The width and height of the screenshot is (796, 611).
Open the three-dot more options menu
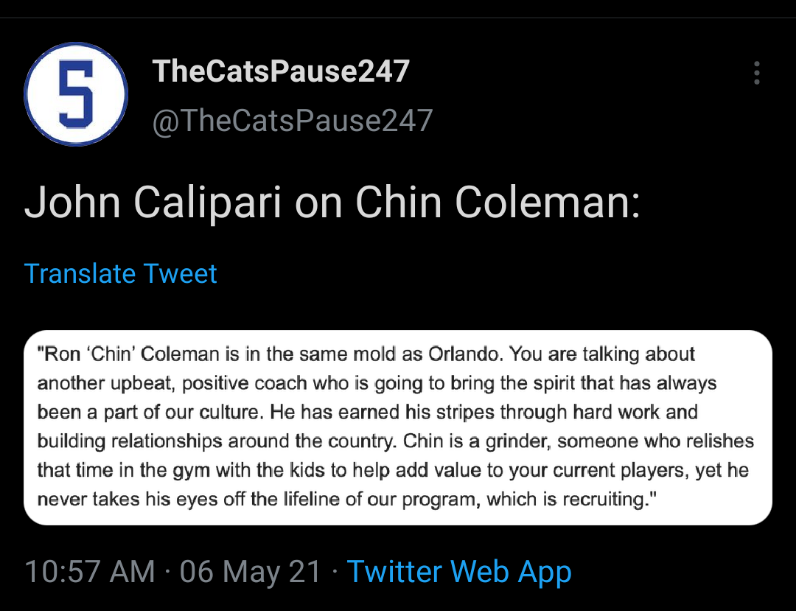click(x=757, y=73)
